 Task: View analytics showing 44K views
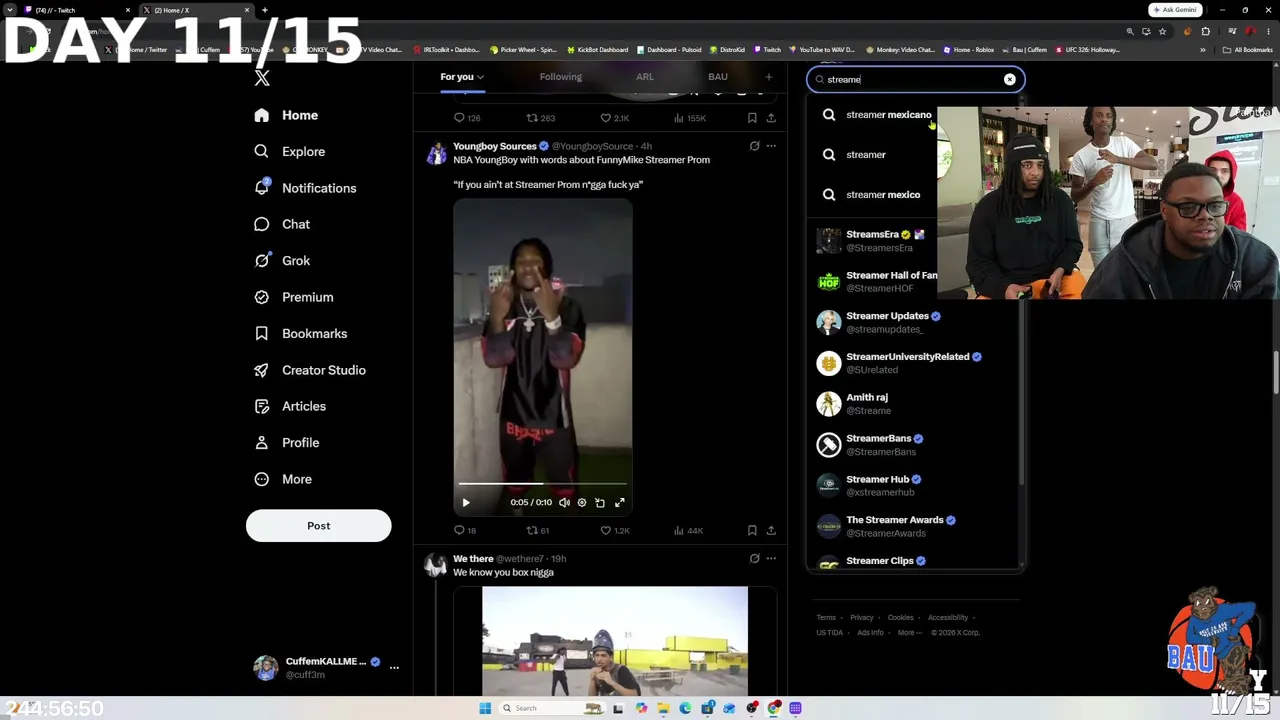tap(689, 530)
